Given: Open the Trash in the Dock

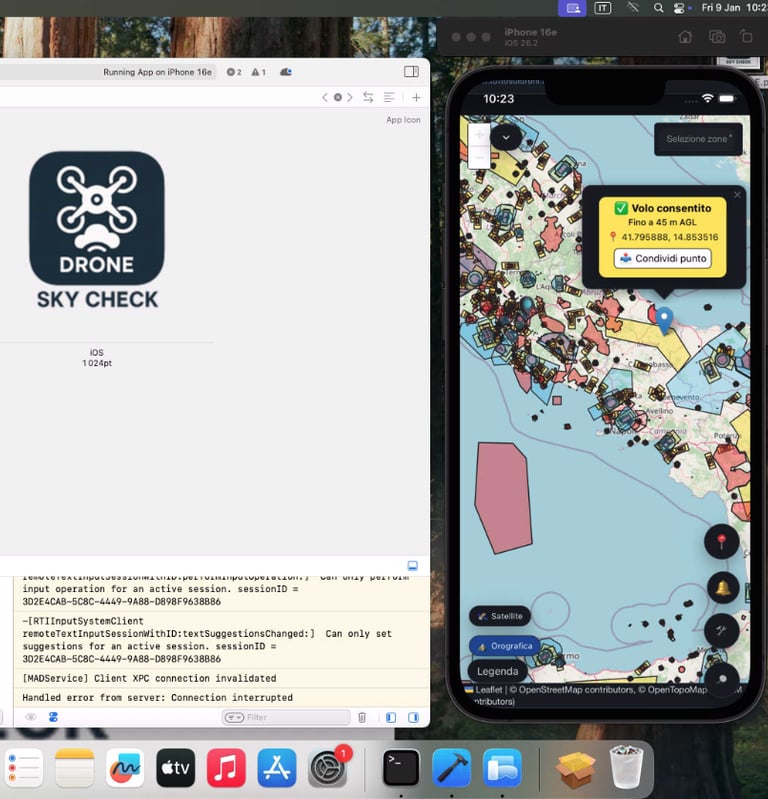Looking at the screenshot, I should (626, 767).
